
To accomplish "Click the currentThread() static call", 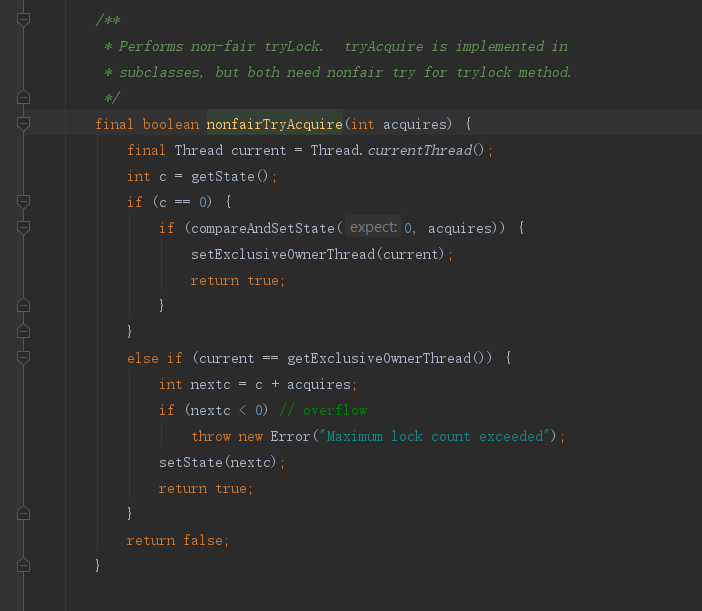I will point(426,150).
